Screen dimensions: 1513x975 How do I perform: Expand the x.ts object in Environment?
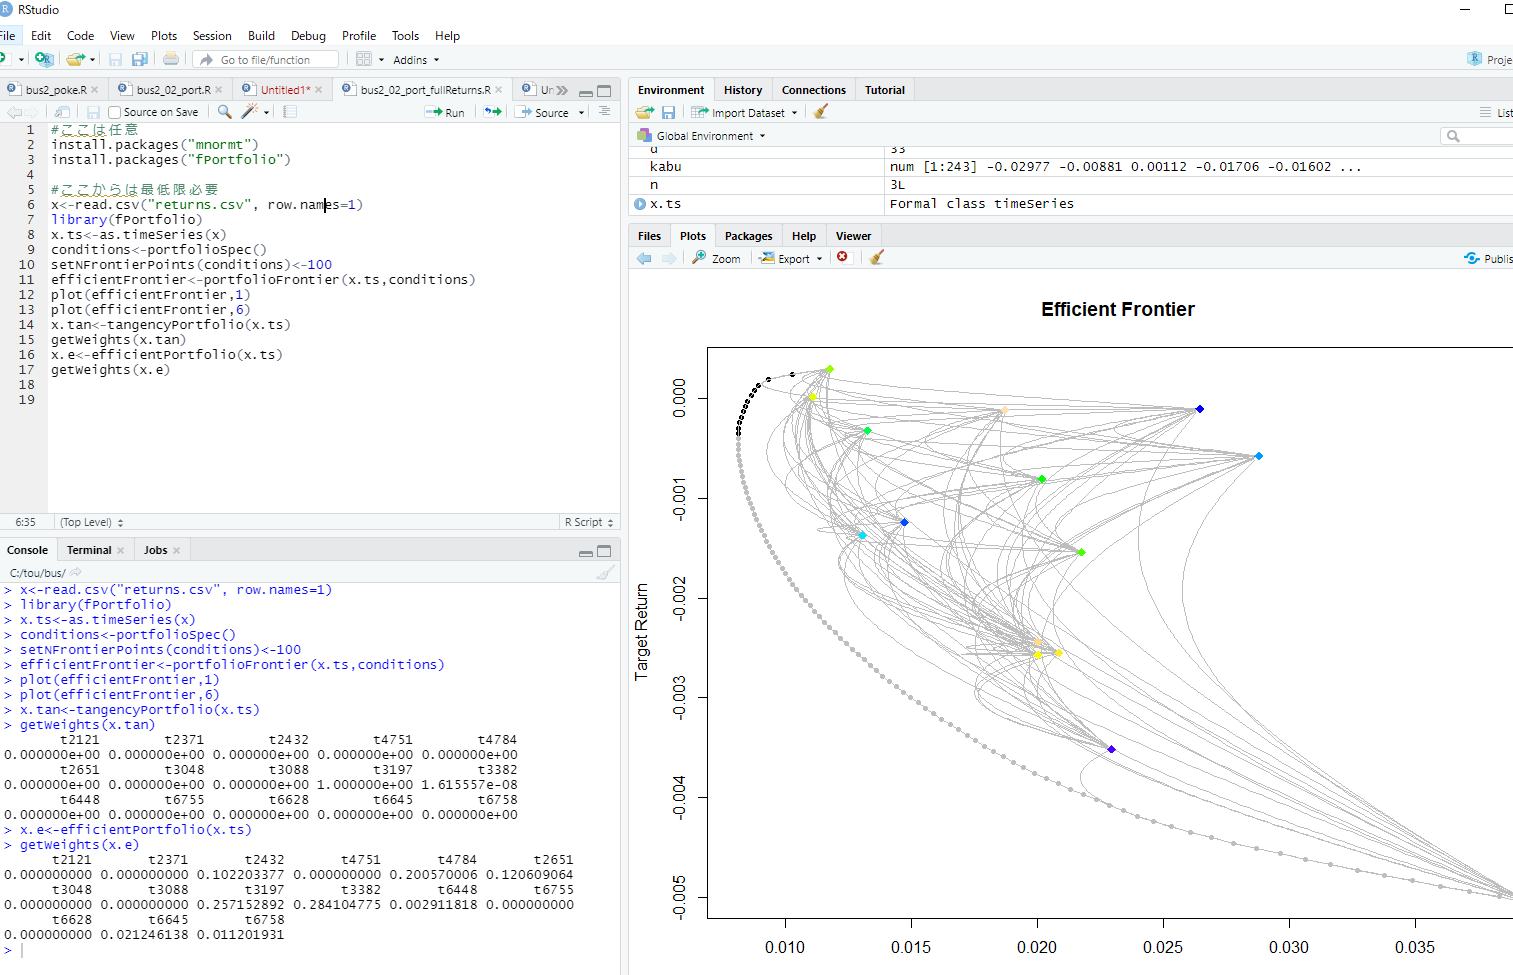[x=640, y=204]
